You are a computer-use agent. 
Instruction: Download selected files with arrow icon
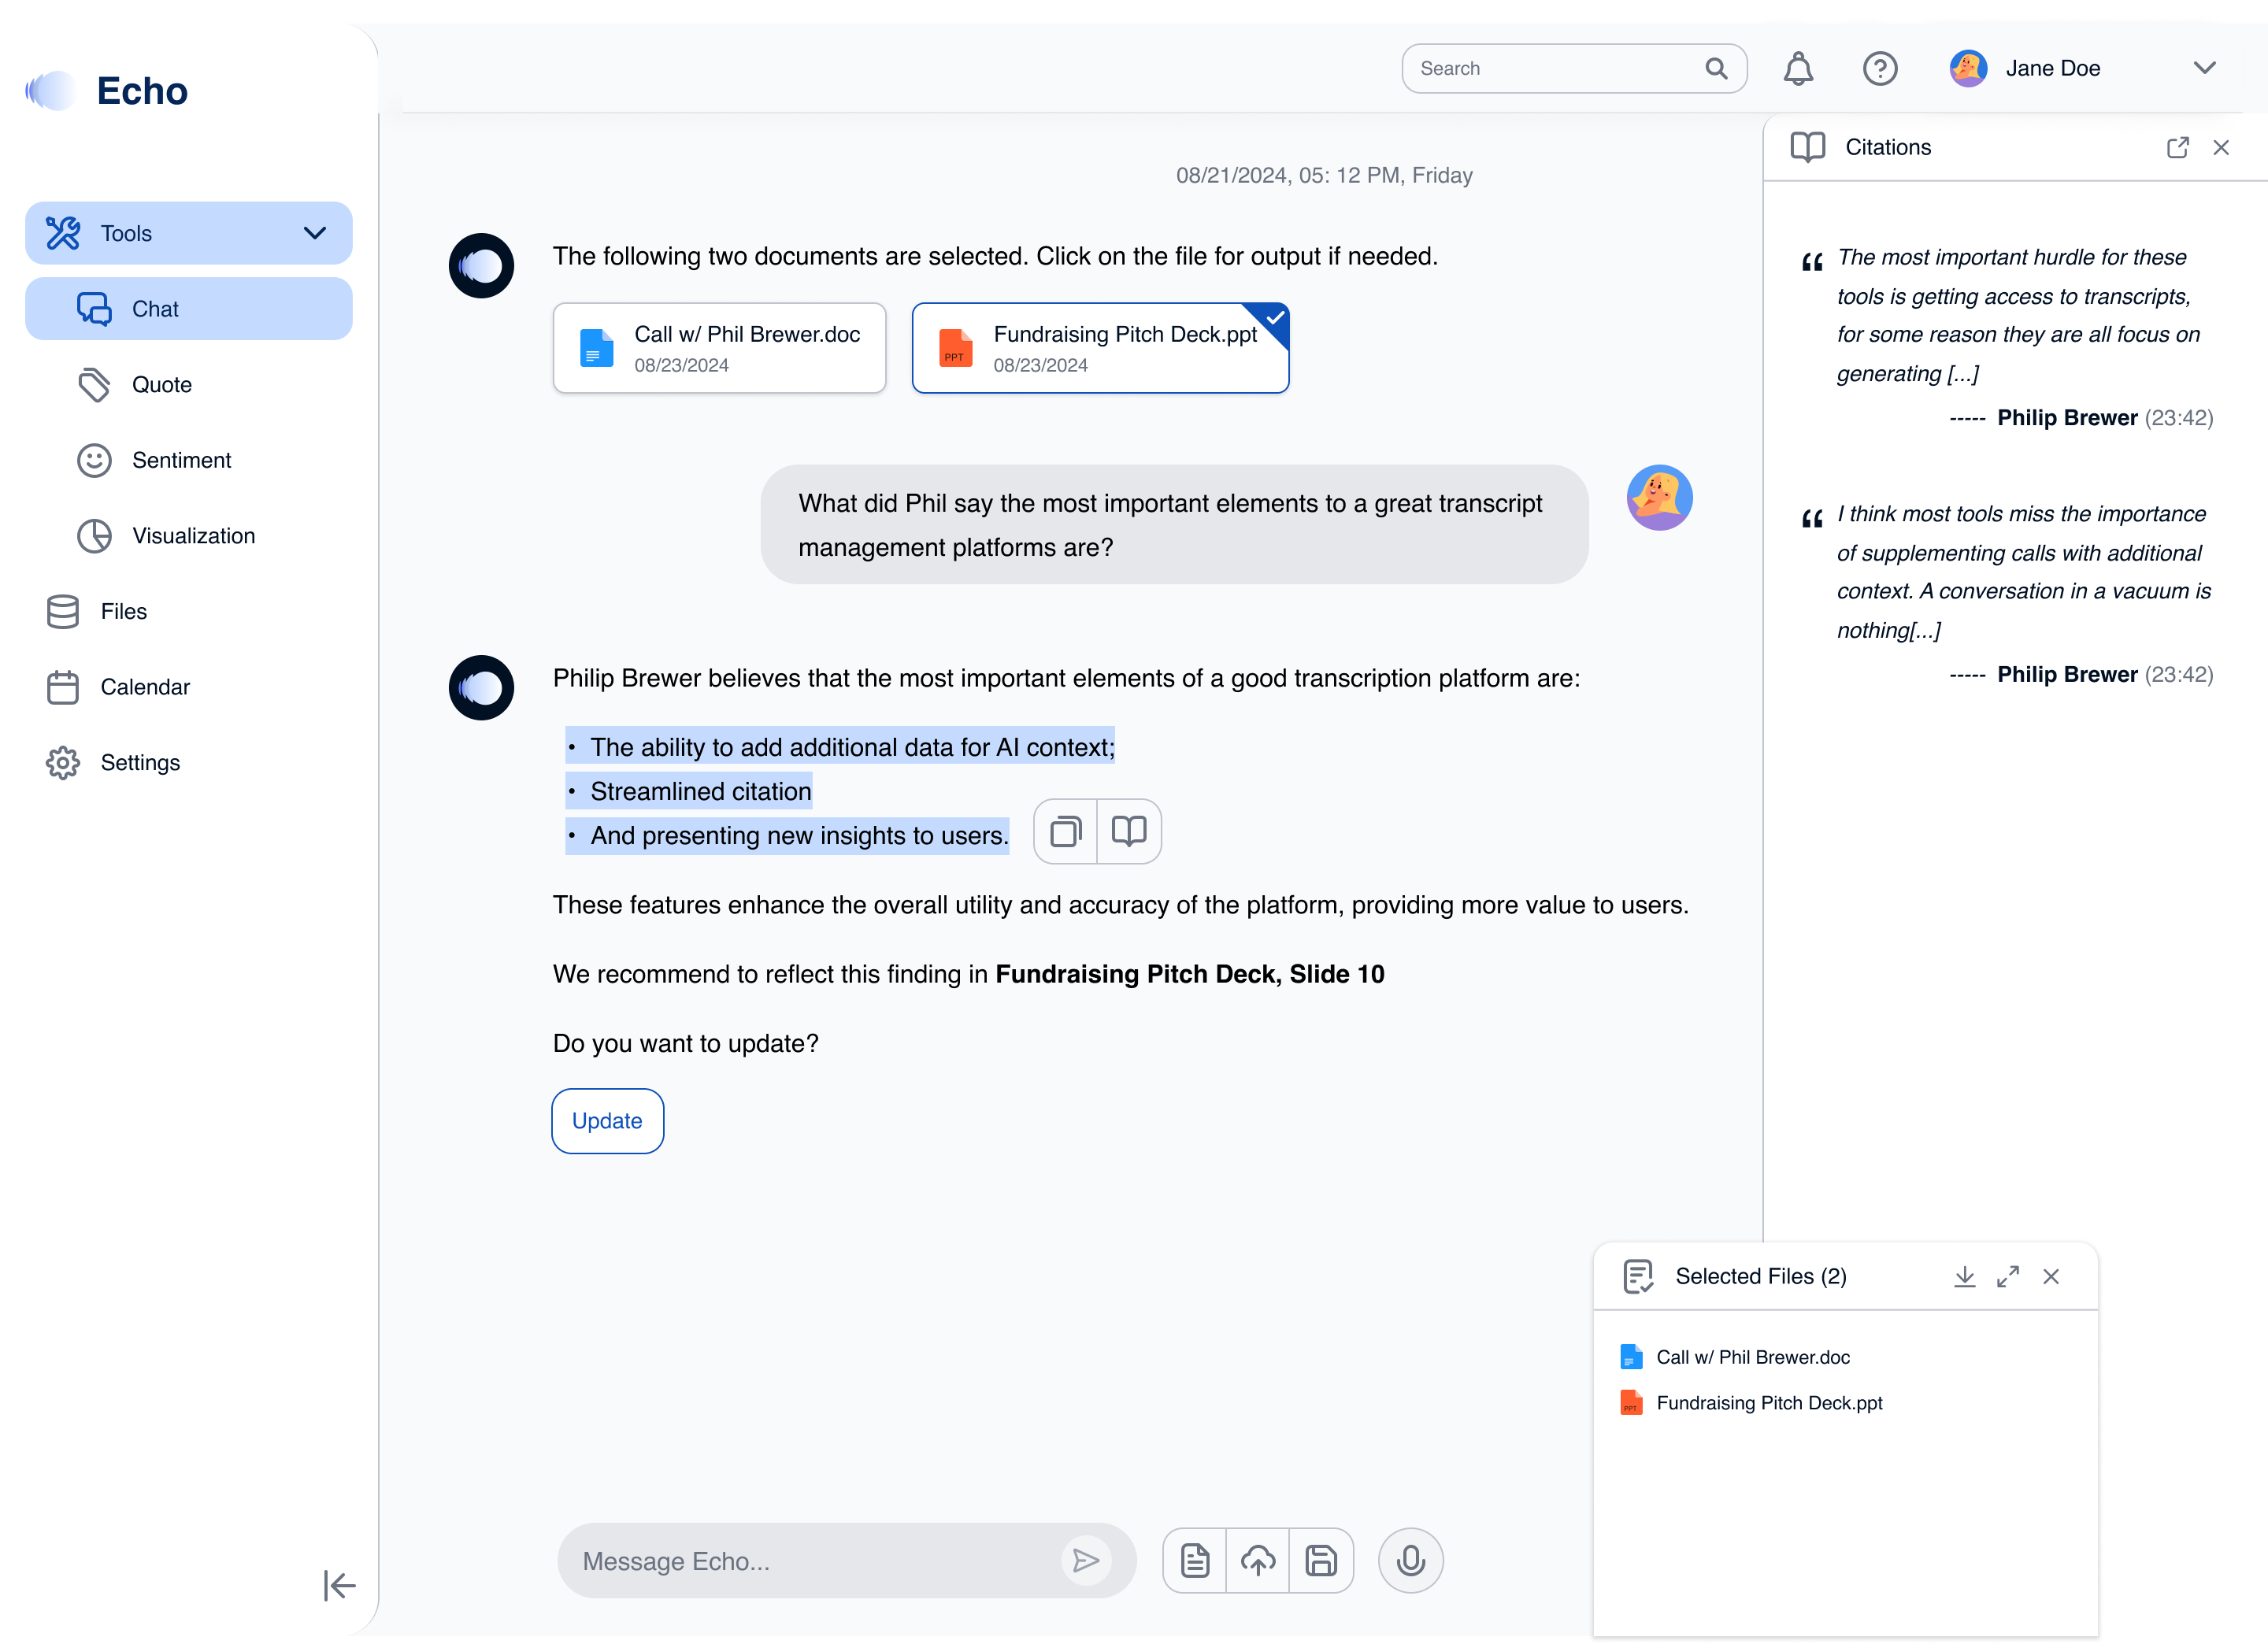click(x=1964, y=1276)
